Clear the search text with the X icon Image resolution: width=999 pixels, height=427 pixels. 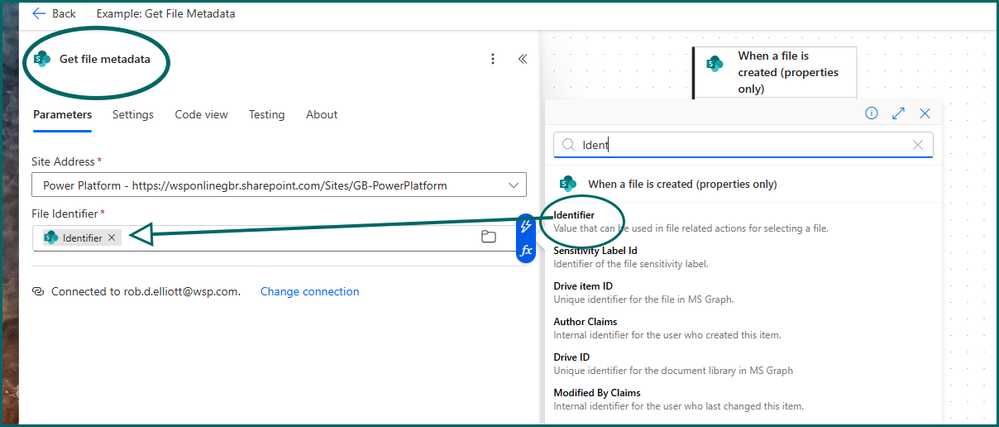pyautogui.click(x=918, y=145)
